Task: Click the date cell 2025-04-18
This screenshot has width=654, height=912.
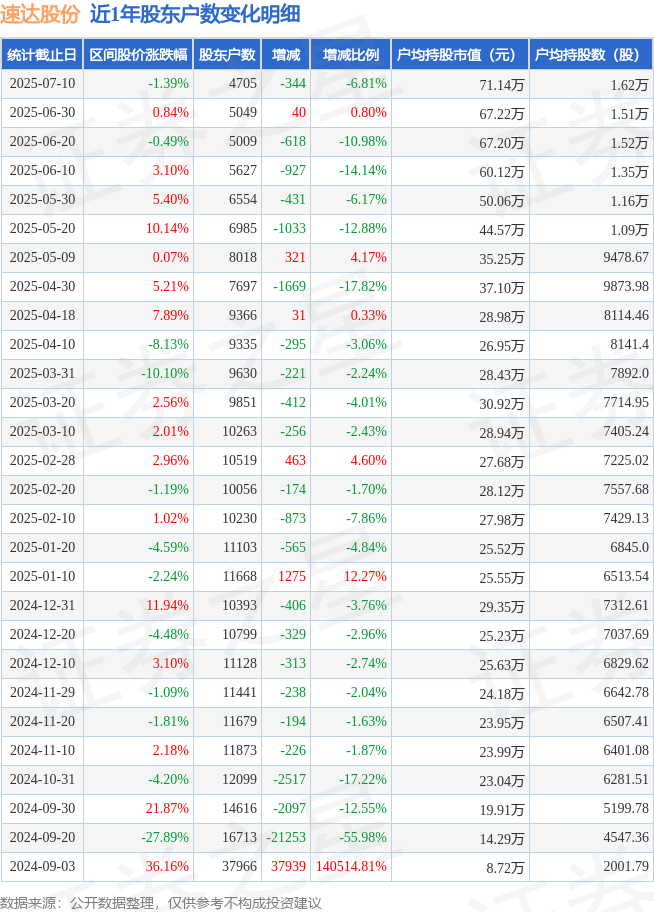Action: 42,315
